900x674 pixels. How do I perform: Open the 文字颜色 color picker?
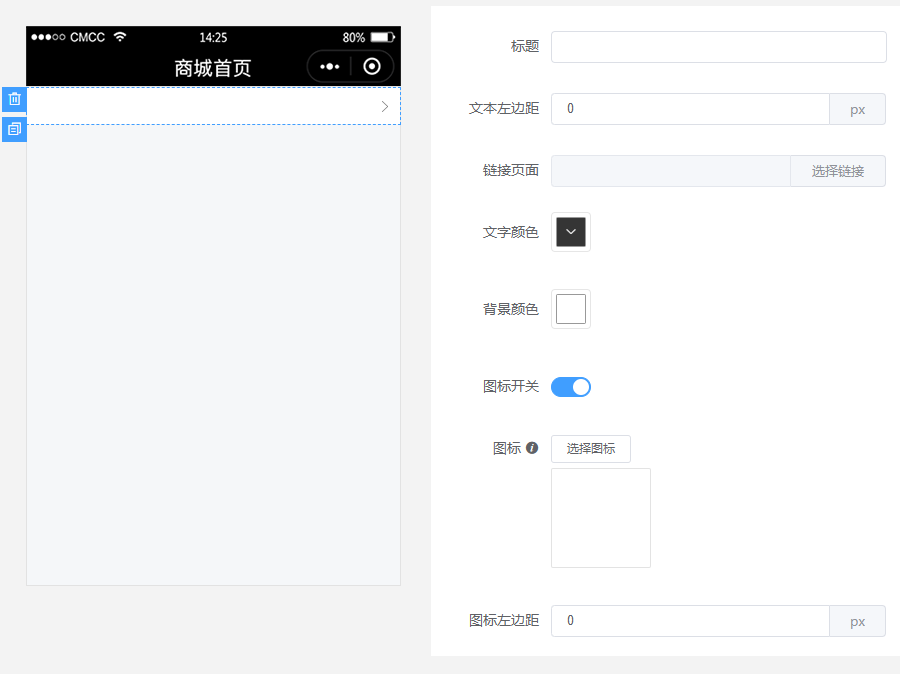click(571, 232)
